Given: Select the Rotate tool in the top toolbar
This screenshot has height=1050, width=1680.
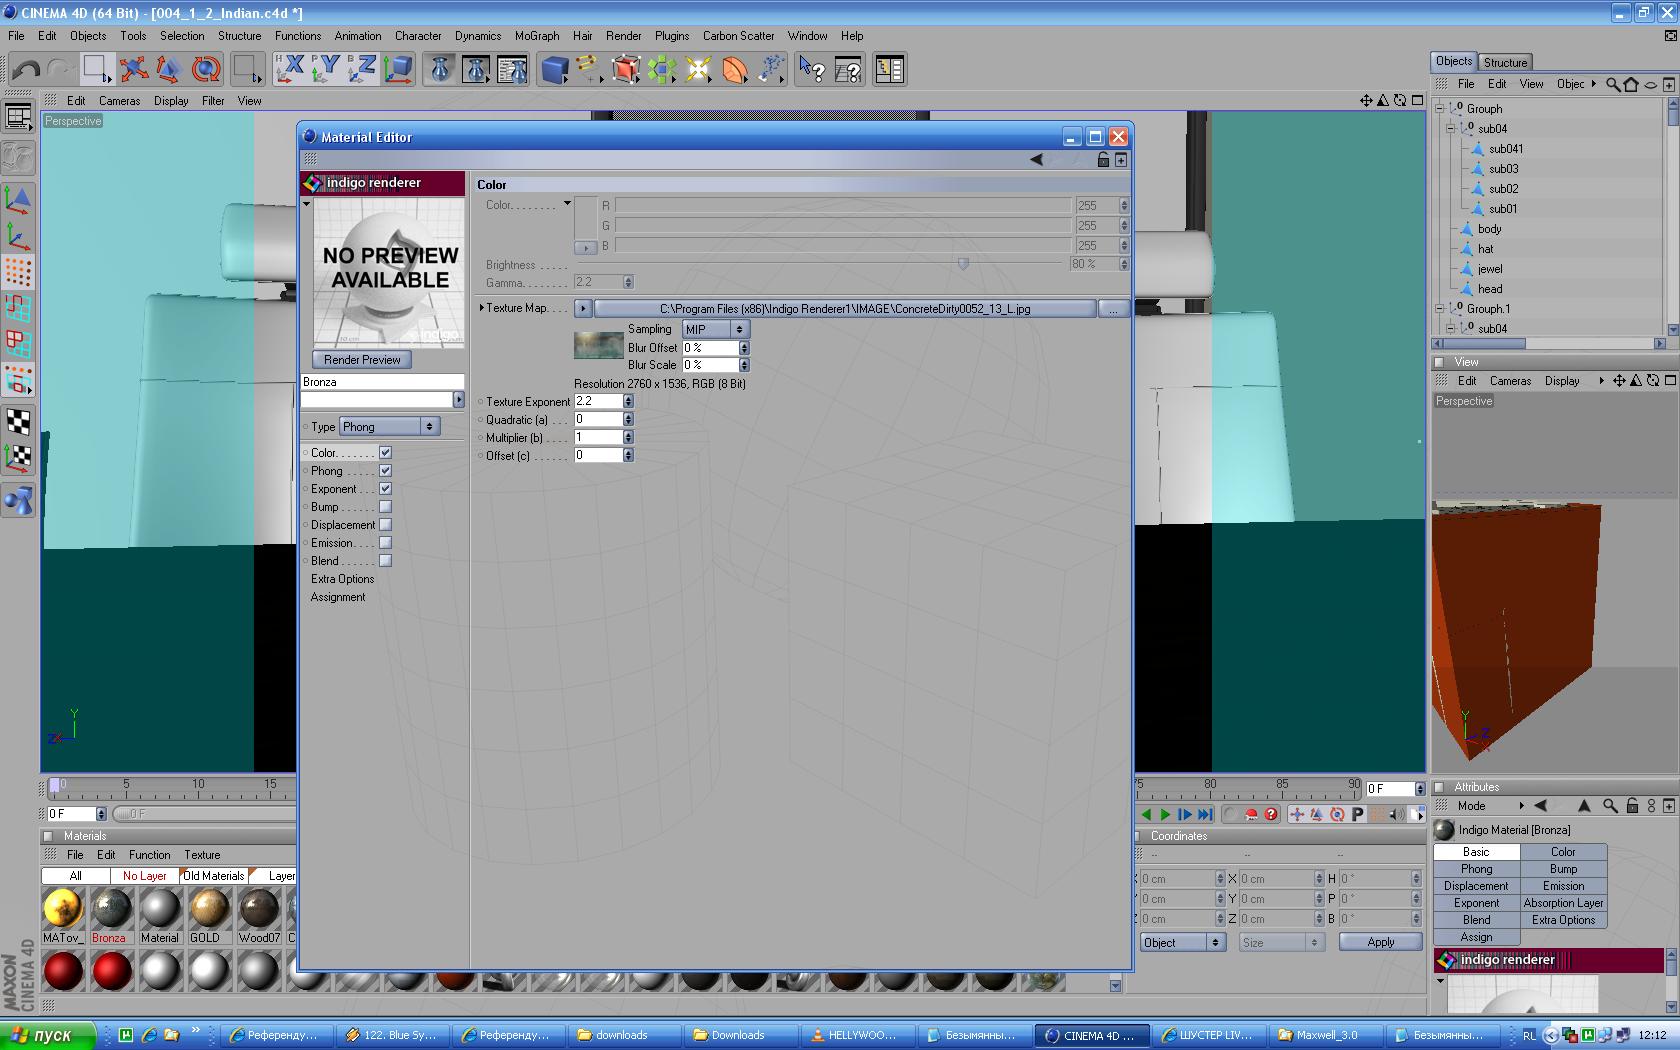Looking at the screenshot, I should point(206,69).
